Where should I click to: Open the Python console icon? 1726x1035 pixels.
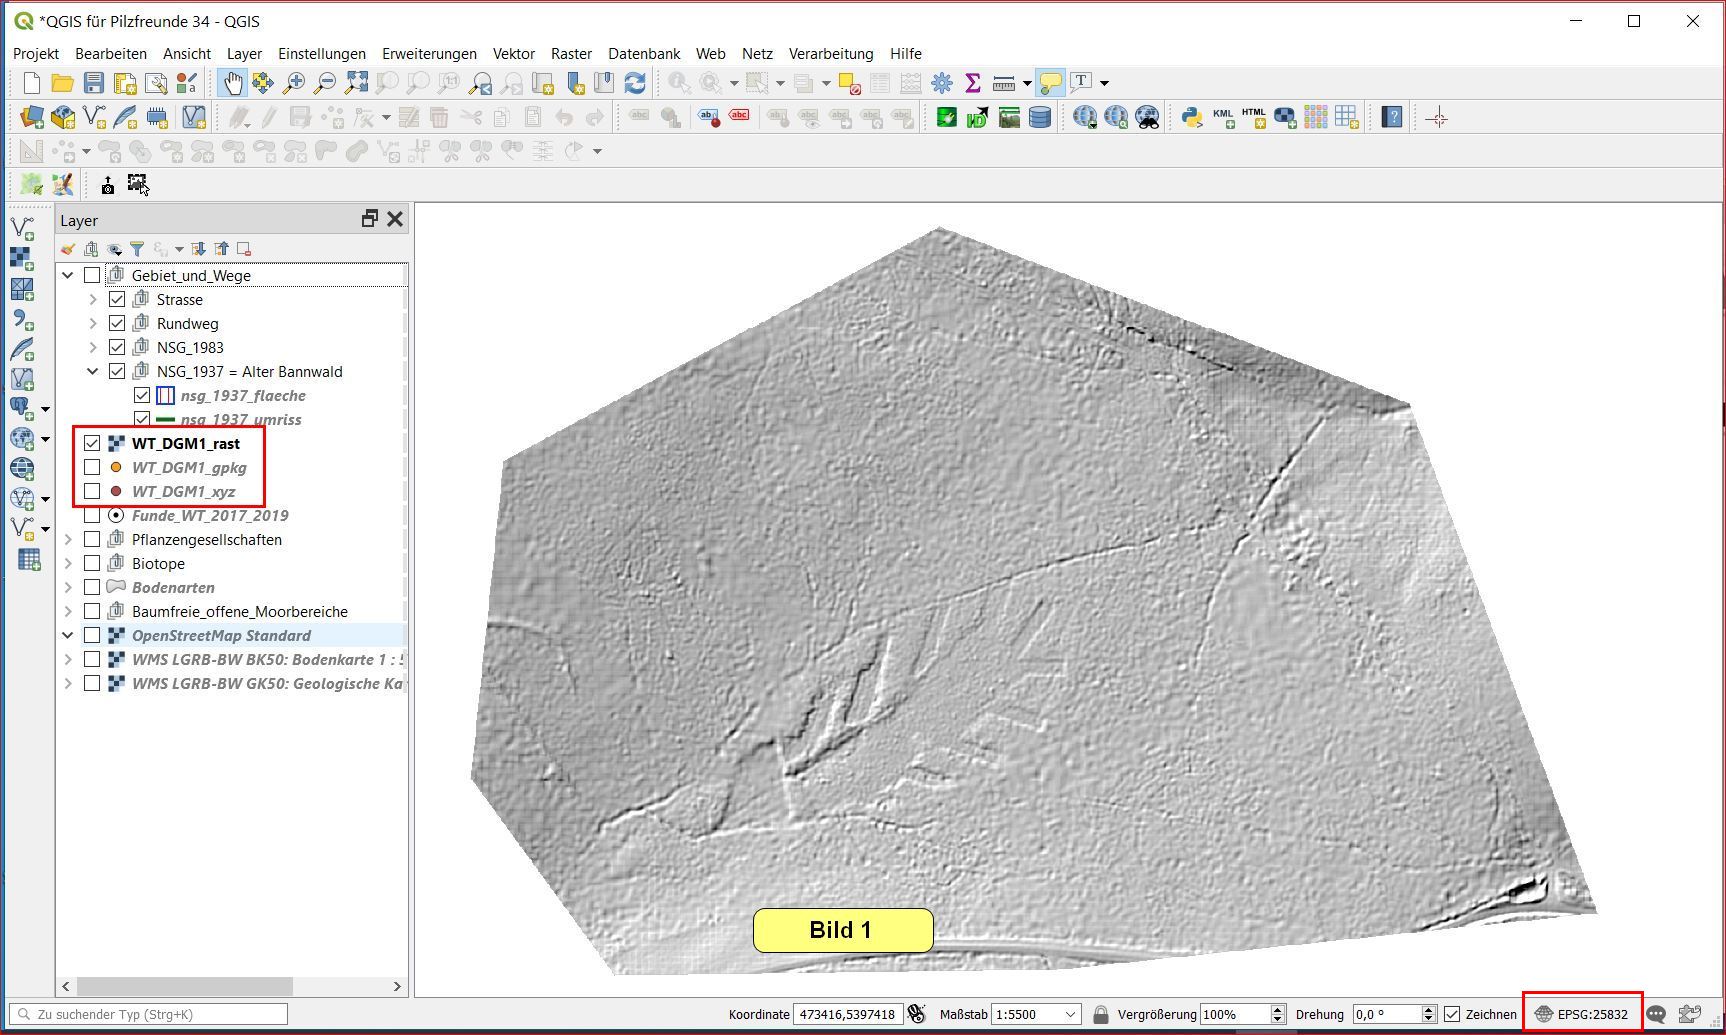pyautogui.click(x=1191, y=117)
